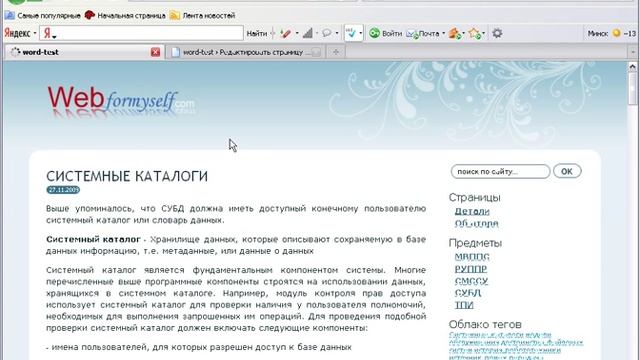Screen dimensions: 640x360
Task: Open the Лента новостей feed bookmark
Action: coord(202,16)
